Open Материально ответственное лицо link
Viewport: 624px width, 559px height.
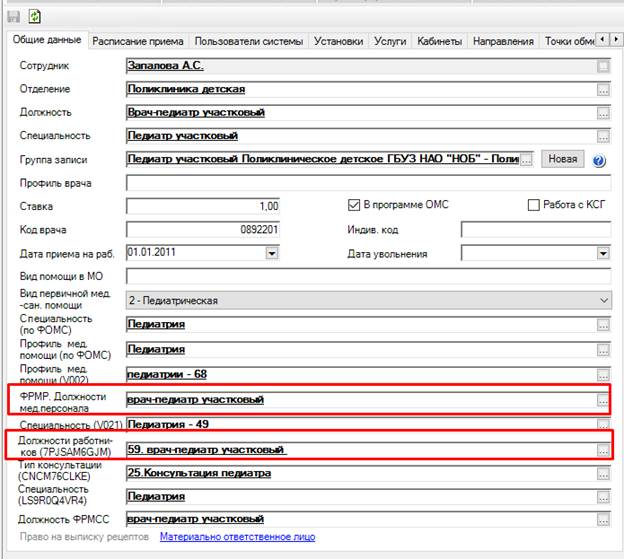(238, 537)
